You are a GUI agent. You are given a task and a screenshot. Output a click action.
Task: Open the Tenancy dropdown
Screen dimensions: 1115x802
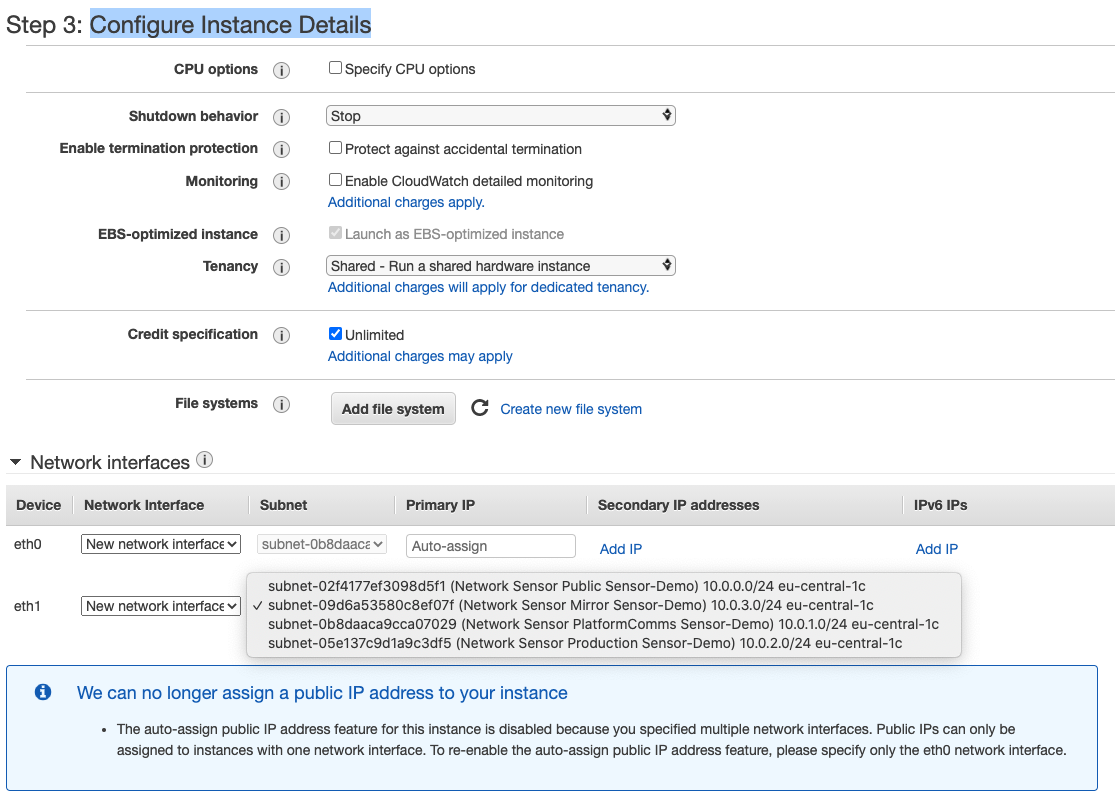(x=501, y=266)
